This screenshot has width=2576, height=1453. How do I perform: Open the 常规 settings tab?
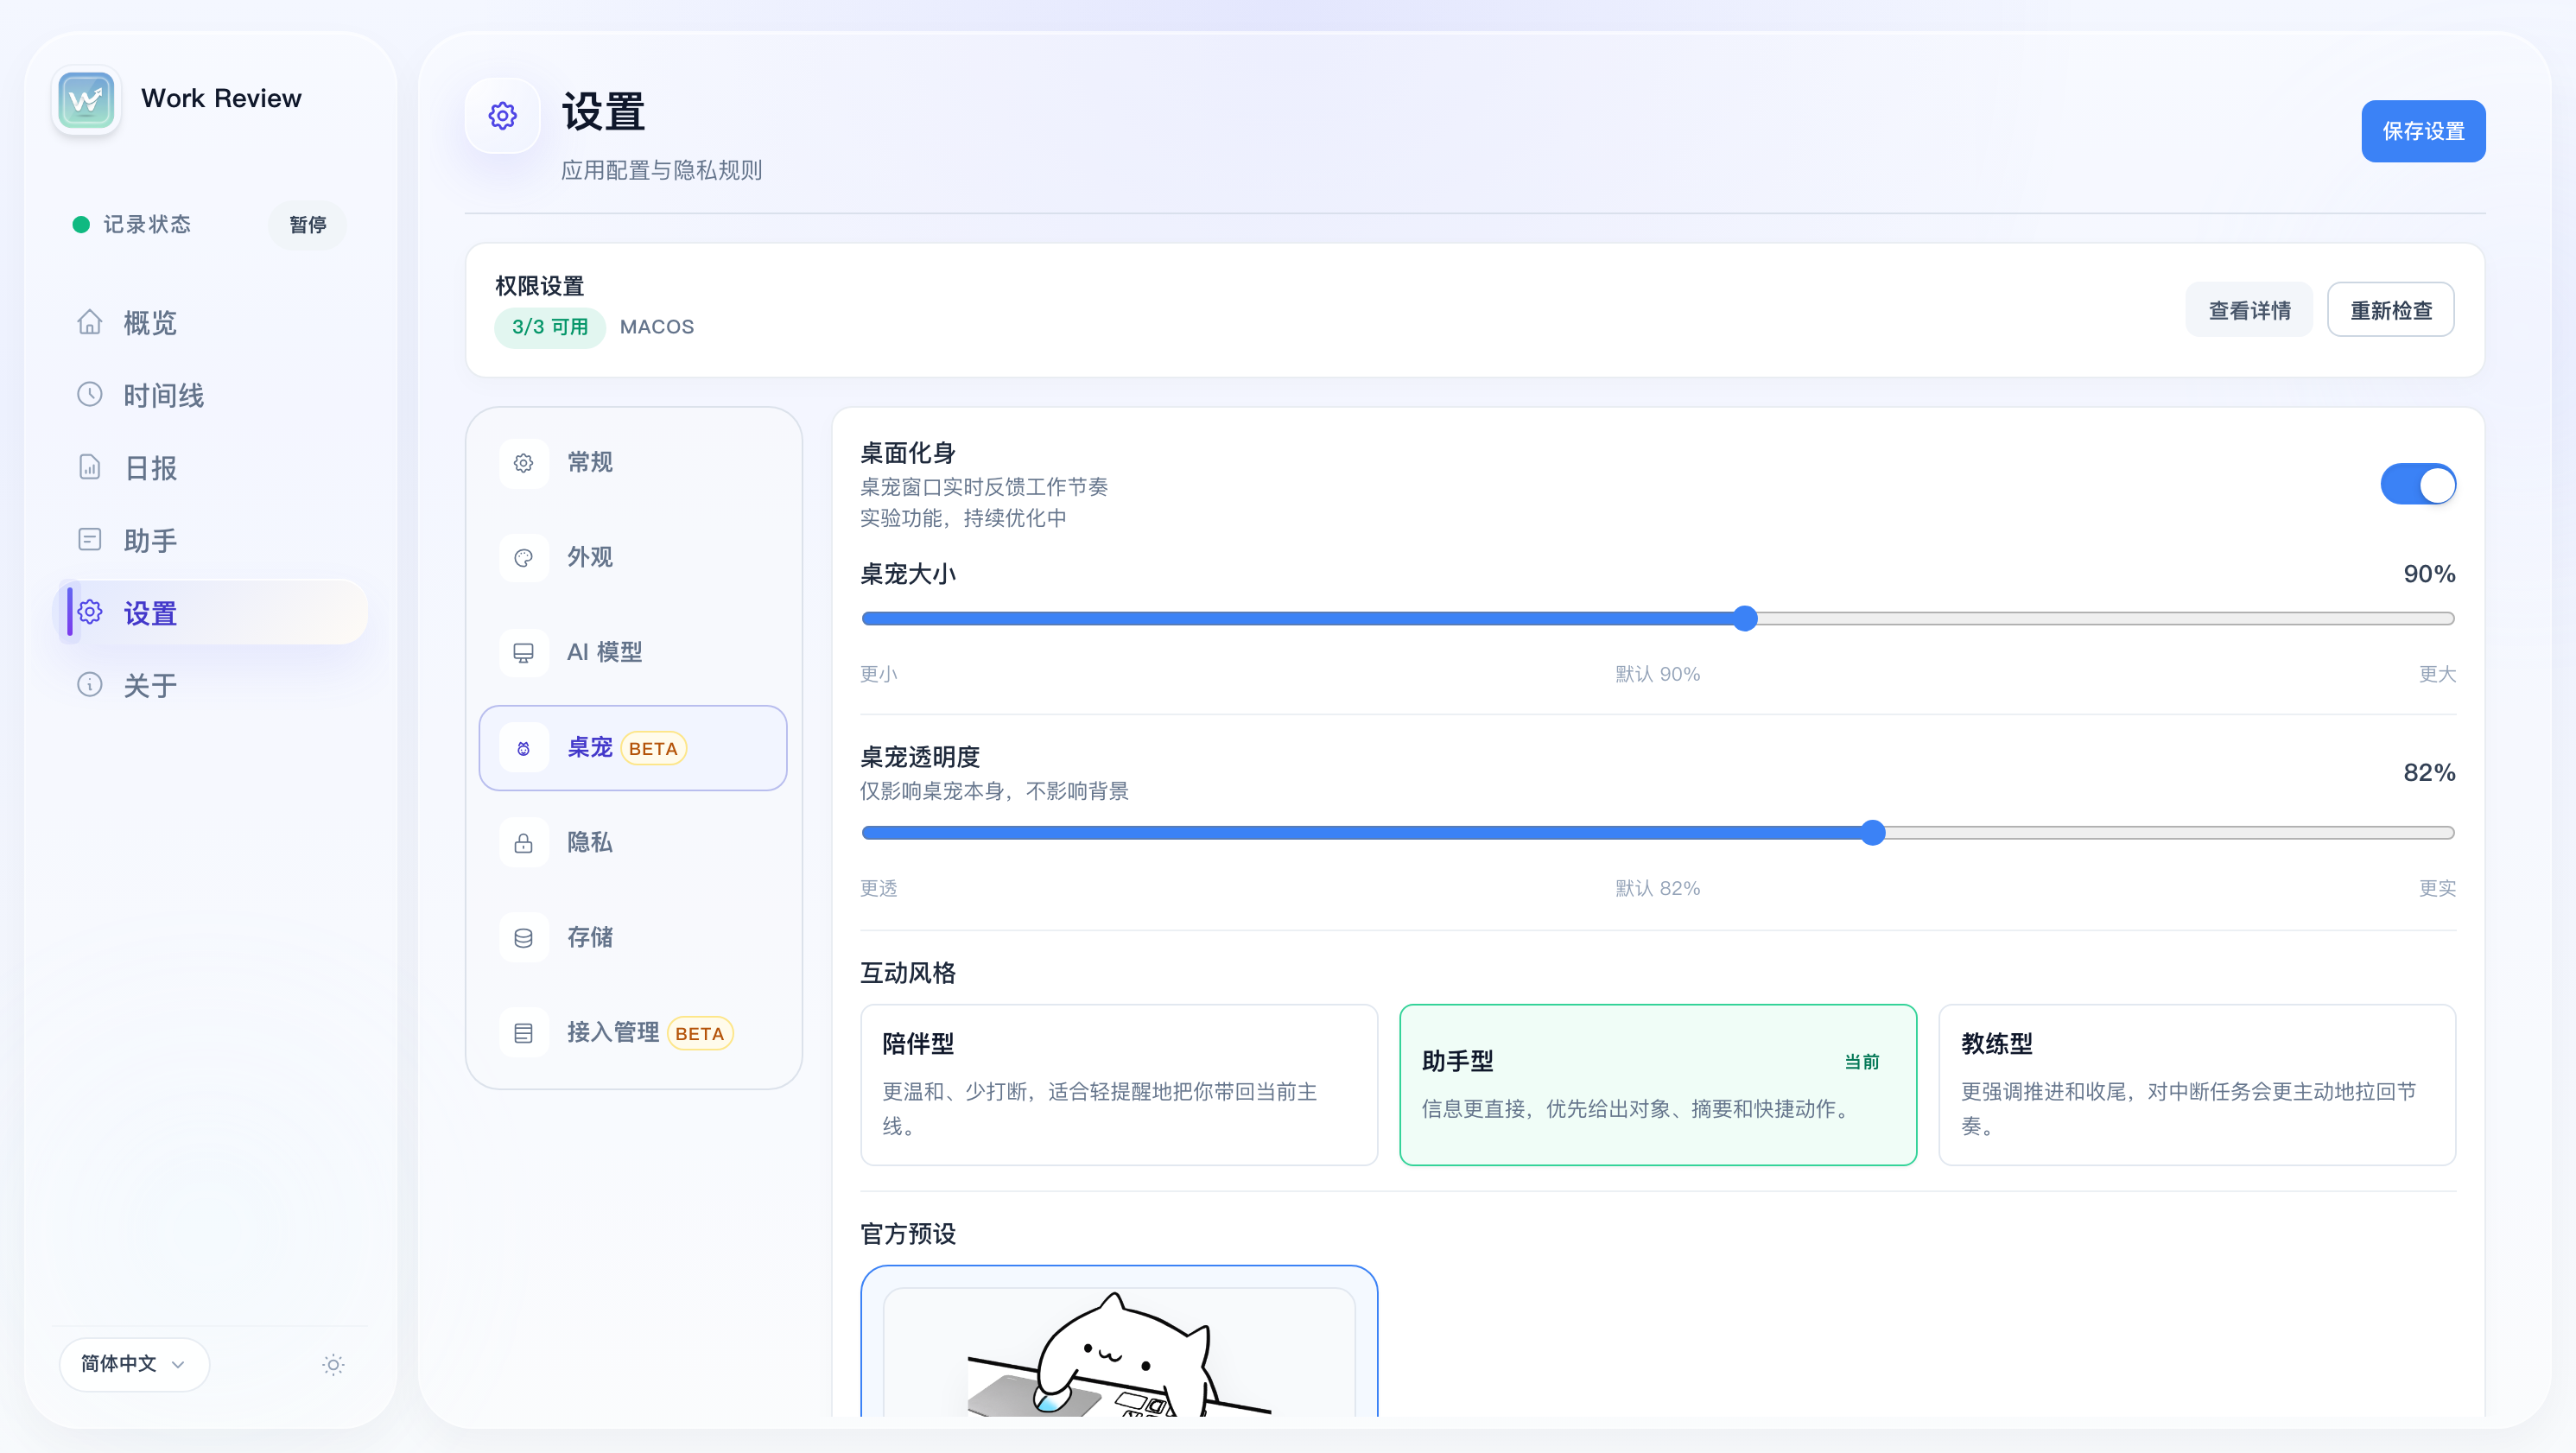click(633, 463)
